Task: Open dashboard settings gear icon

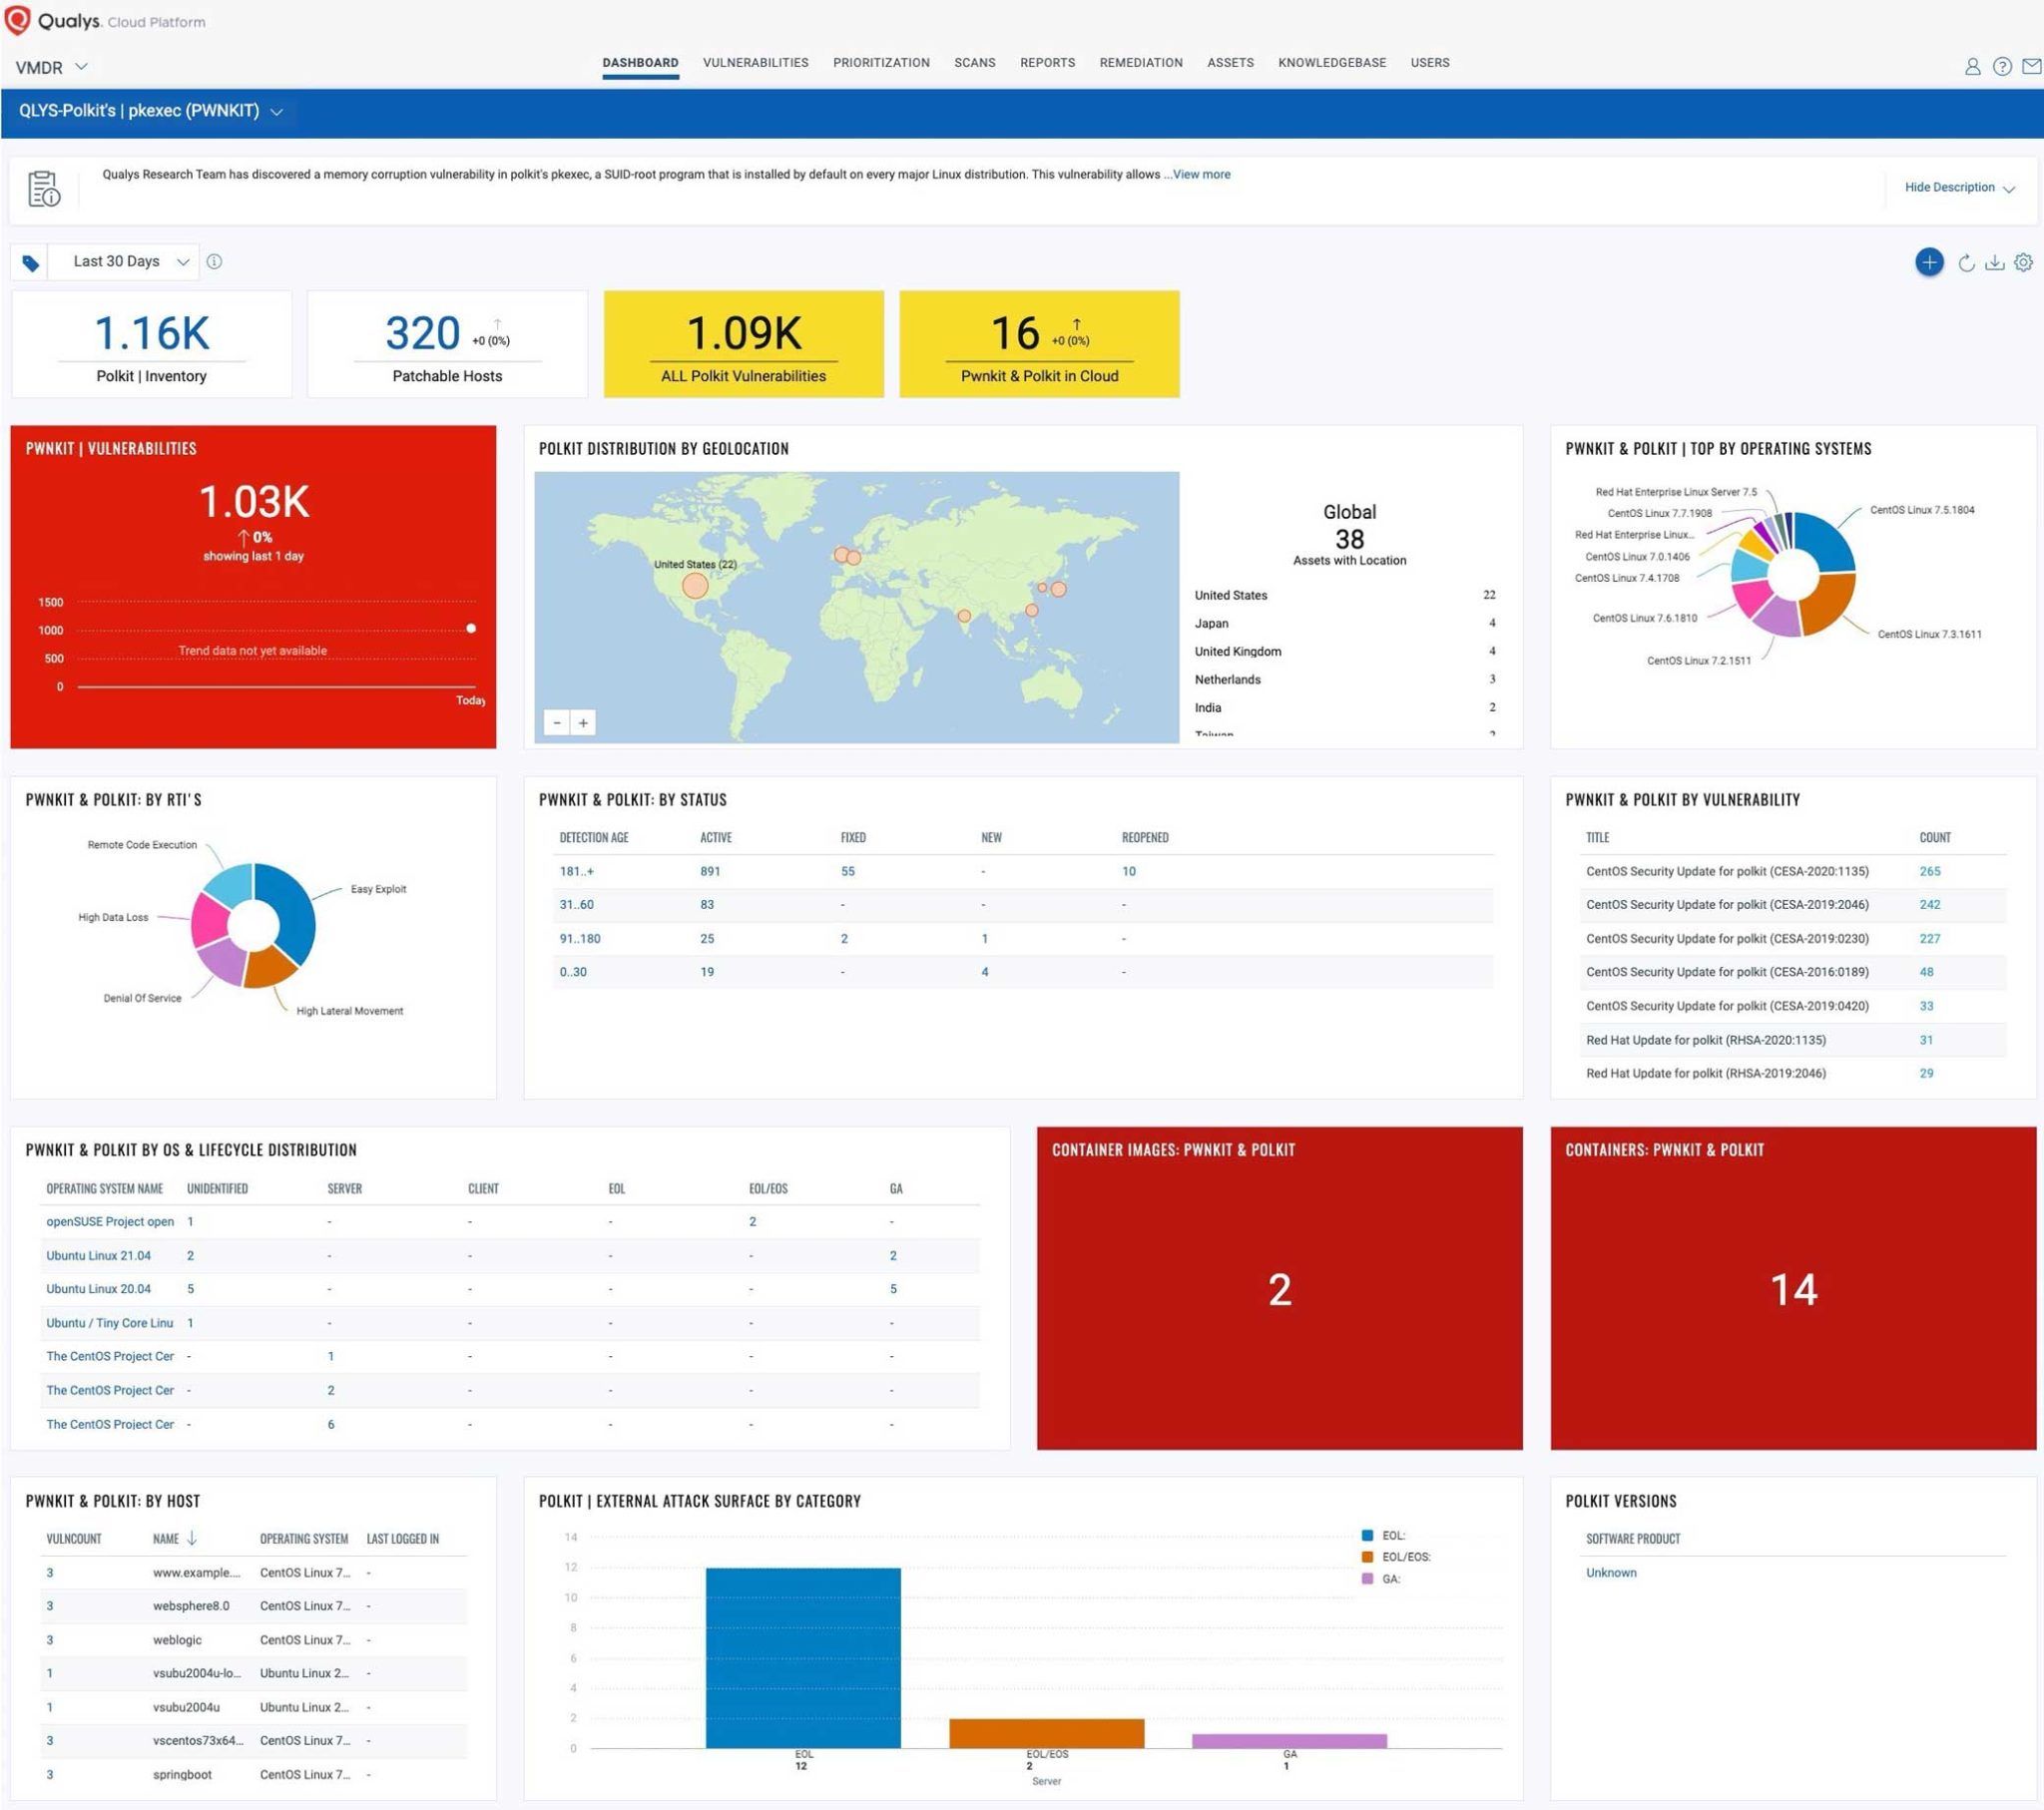Action: pyautogui.click(x=2023, y=262)
